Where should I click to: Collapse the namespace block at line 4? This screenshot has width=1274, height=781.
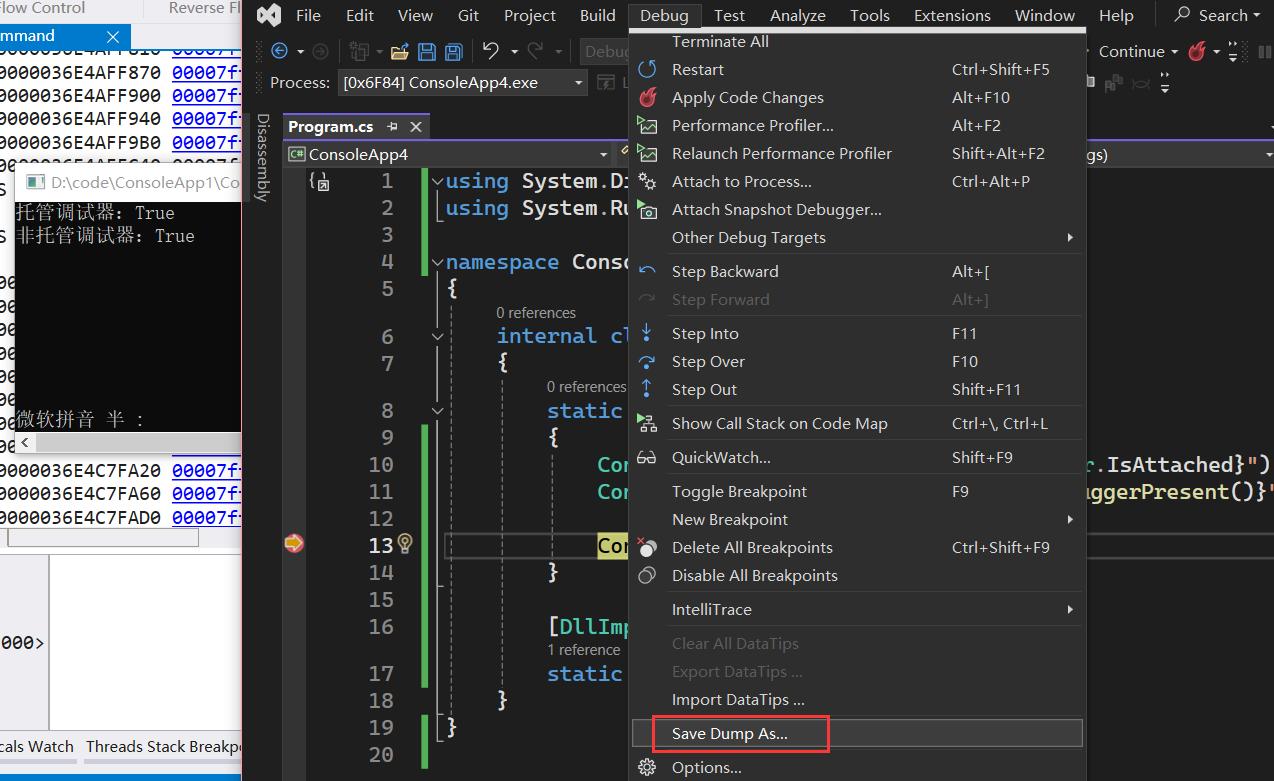437,262
